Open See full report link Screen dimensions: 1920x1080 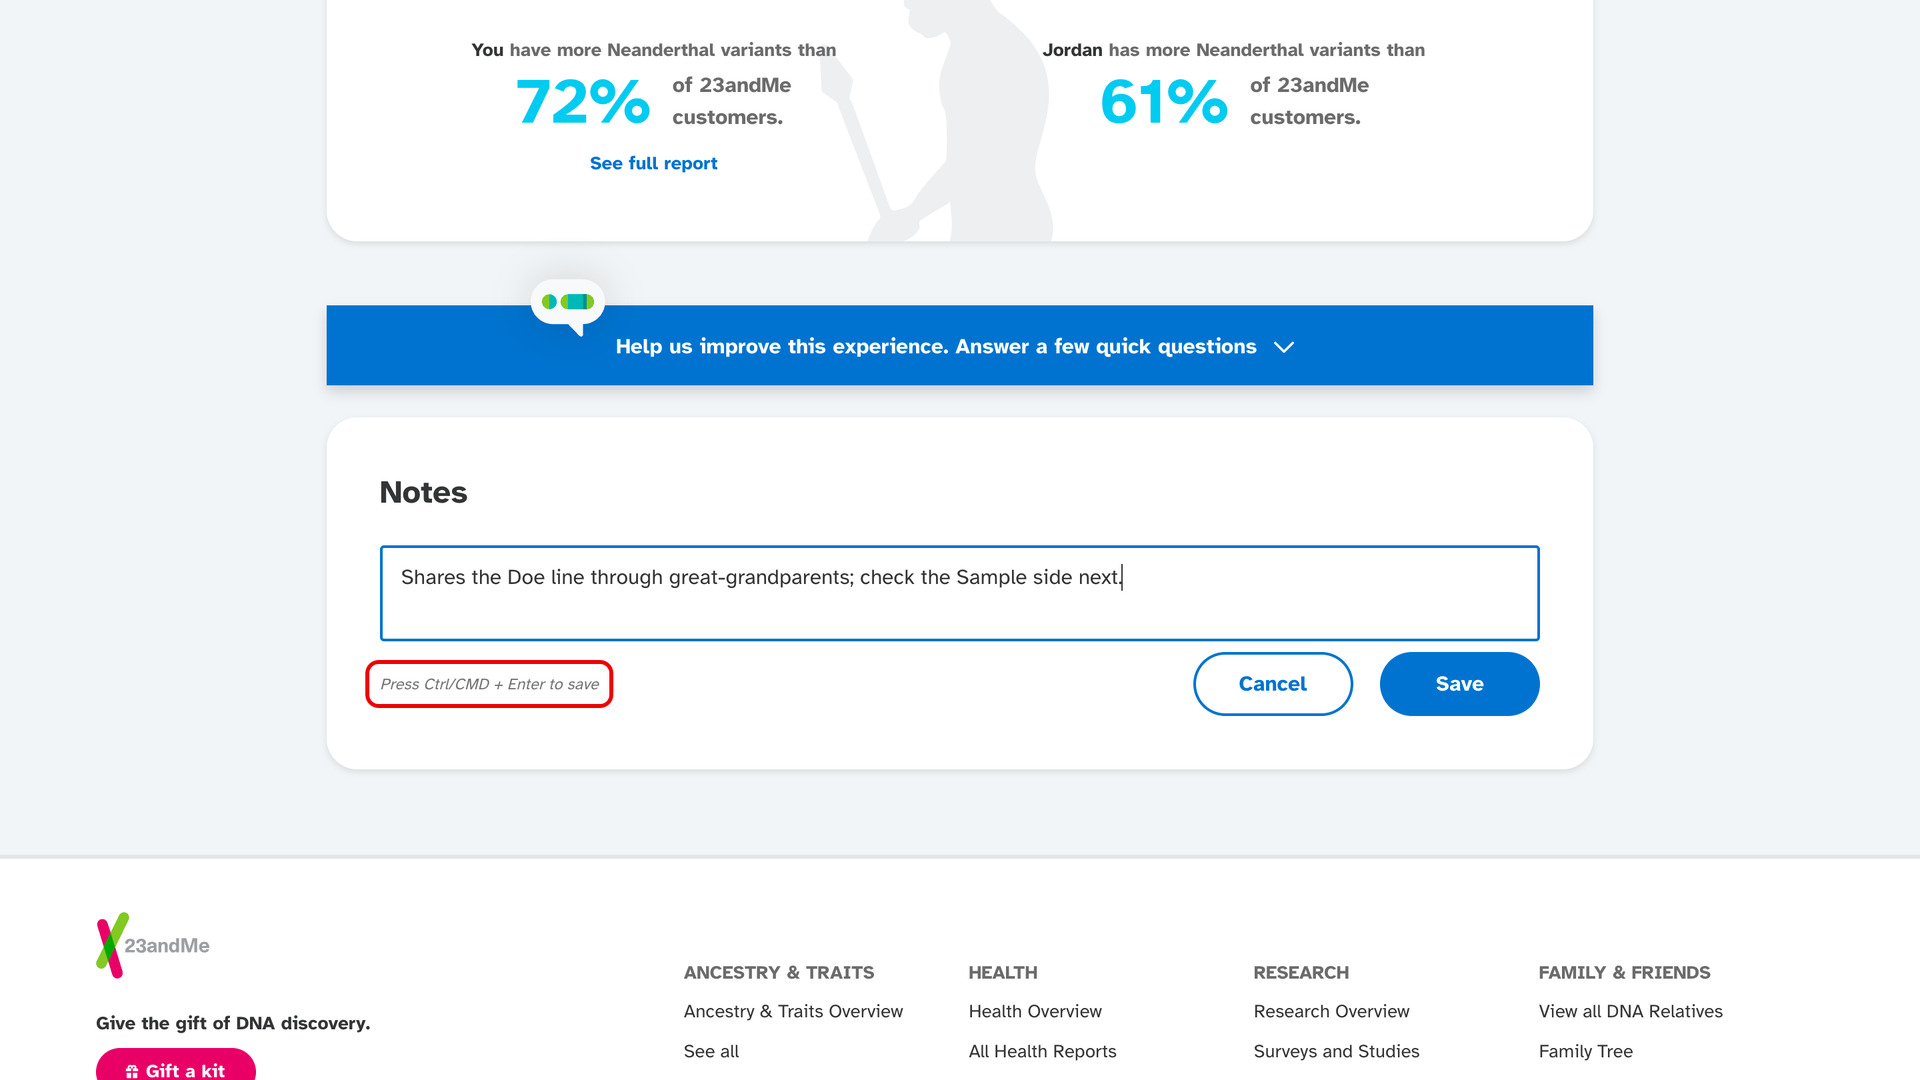tap(653, 163)
